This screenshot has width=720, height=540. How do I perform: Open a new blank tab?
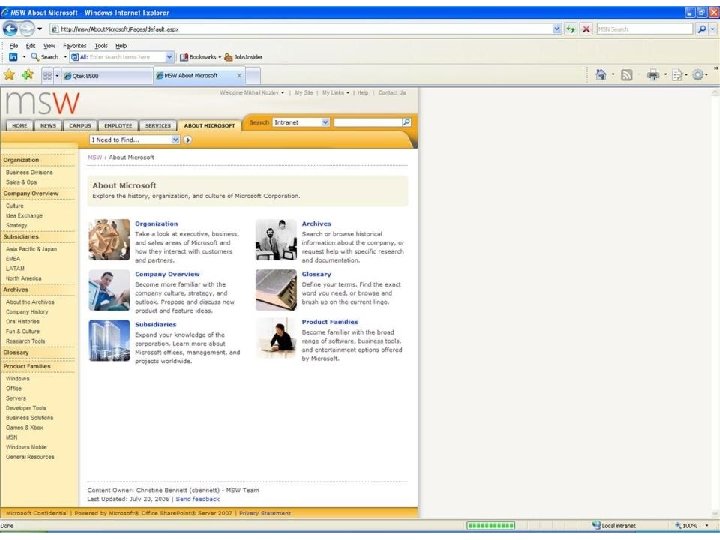253,76
